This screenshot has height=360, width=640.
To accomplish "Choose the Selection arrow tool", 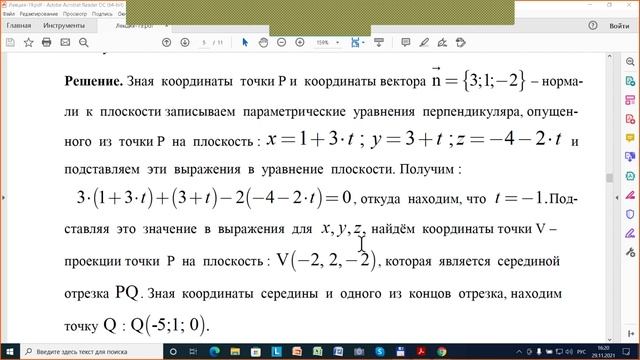I will point(245,42).
